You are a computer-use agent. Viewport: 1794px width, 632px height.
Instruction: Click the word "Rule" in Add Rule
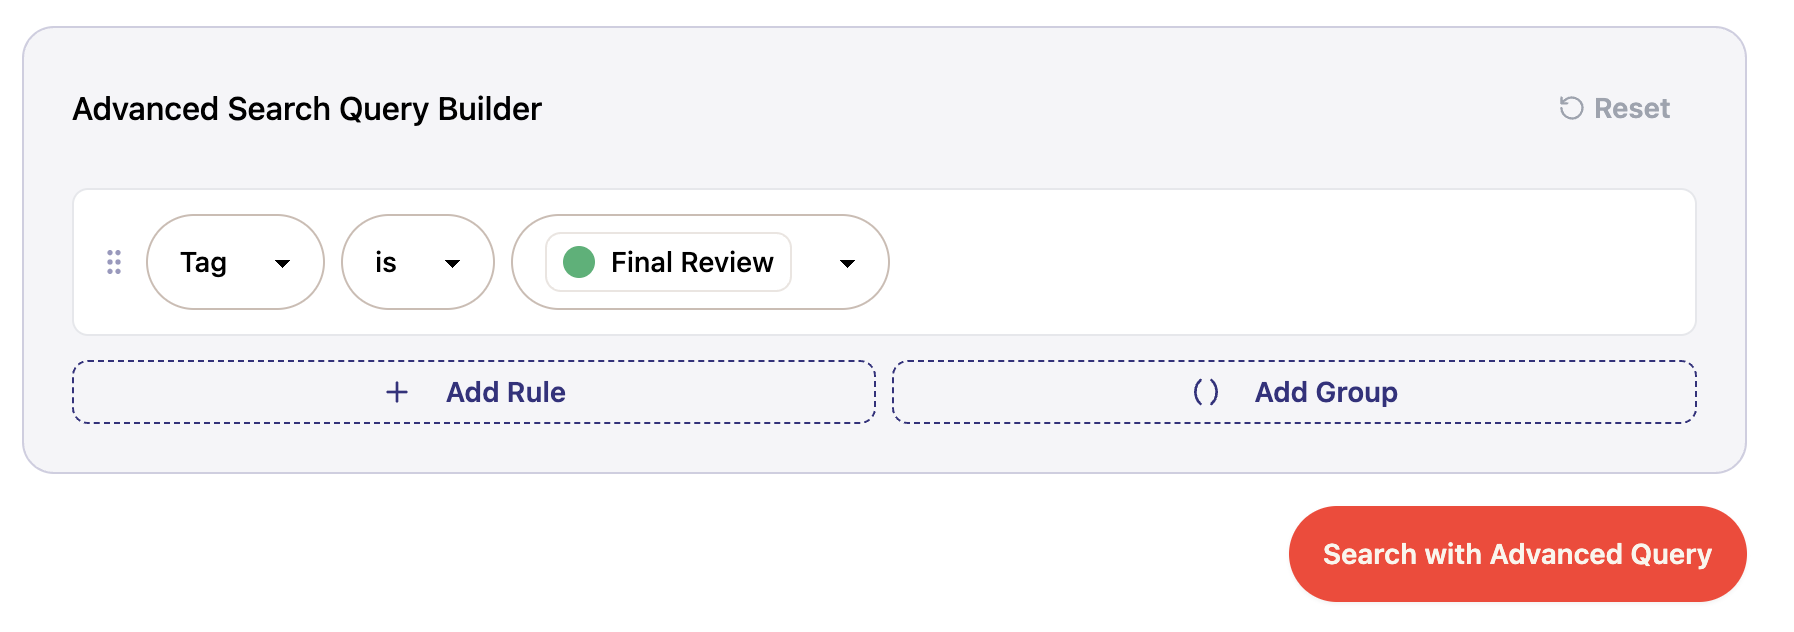pos(541,392)
